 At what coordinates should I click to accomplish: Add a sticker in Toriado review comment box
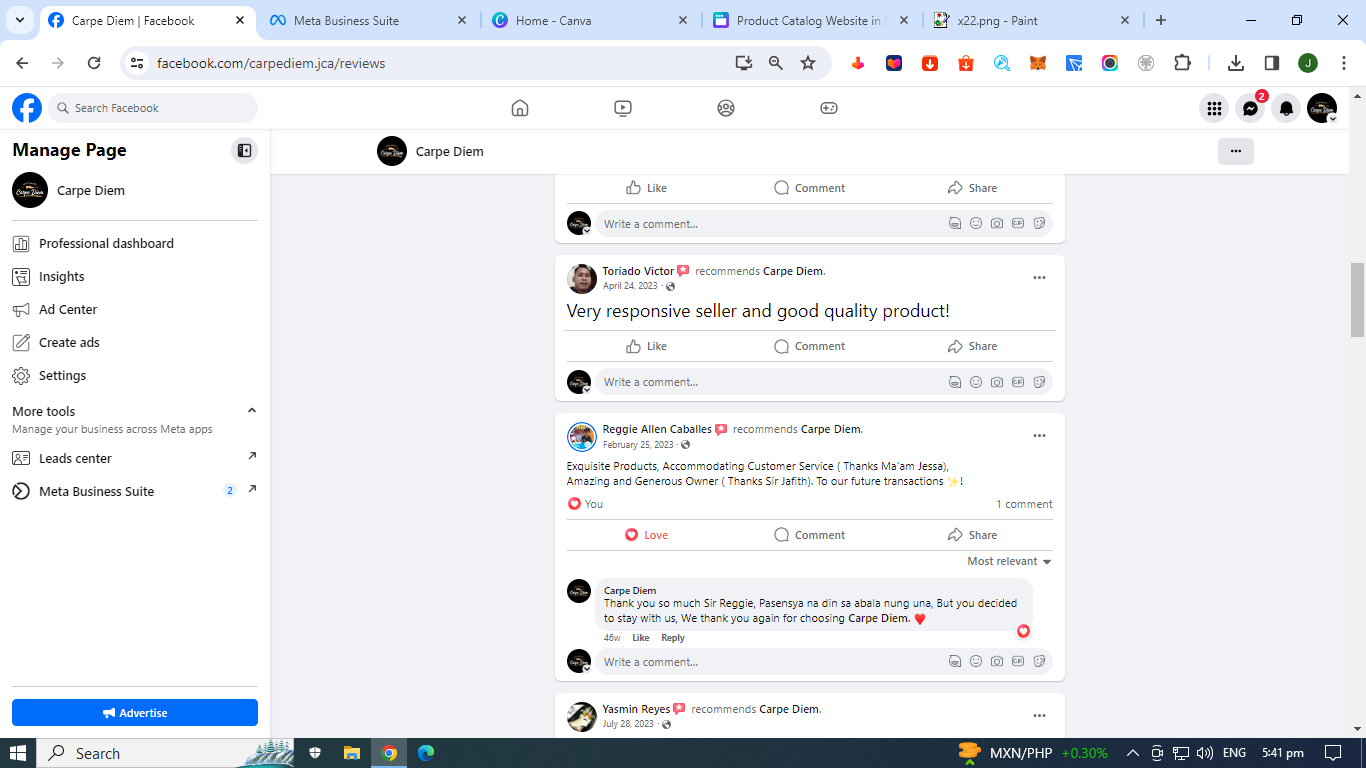pos(1039,382)
